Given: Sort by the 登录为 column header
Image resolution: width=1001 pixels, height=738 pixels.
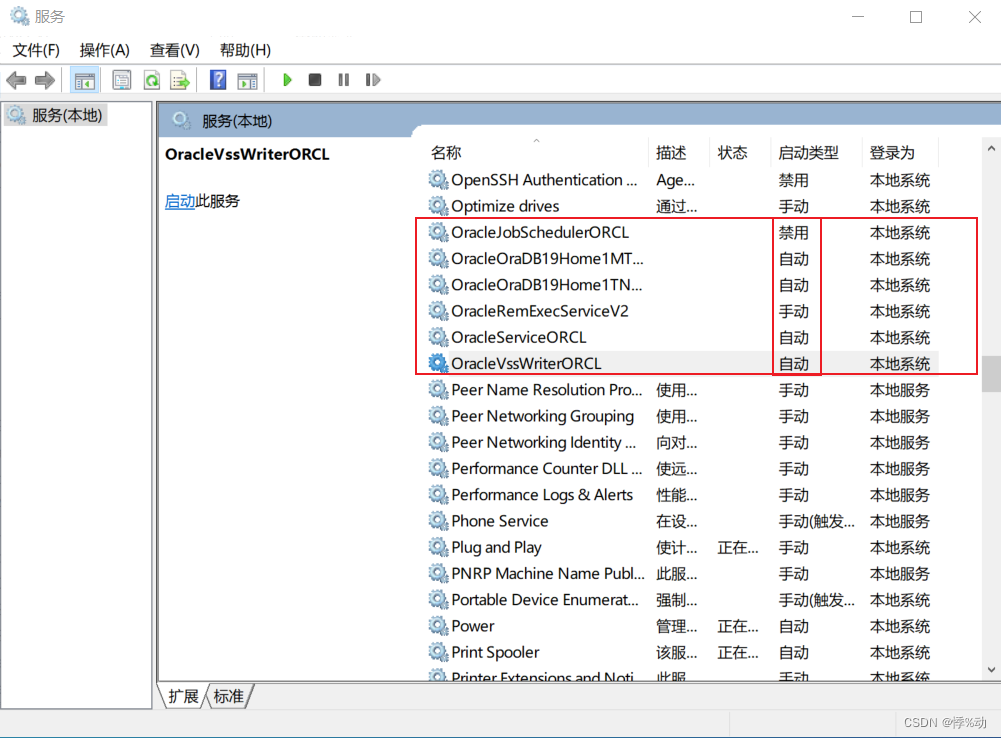Looking at the screenshot, I should (892, 153).
